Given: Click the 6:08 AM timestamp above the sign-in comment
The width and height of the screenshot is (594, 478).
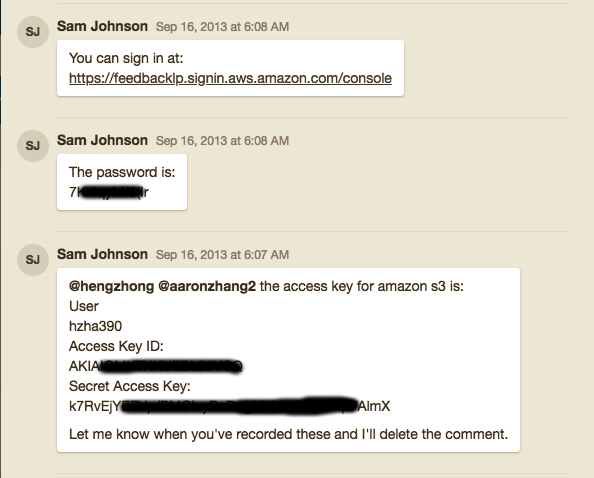Looking at the screenshot, I should point(222,27).
